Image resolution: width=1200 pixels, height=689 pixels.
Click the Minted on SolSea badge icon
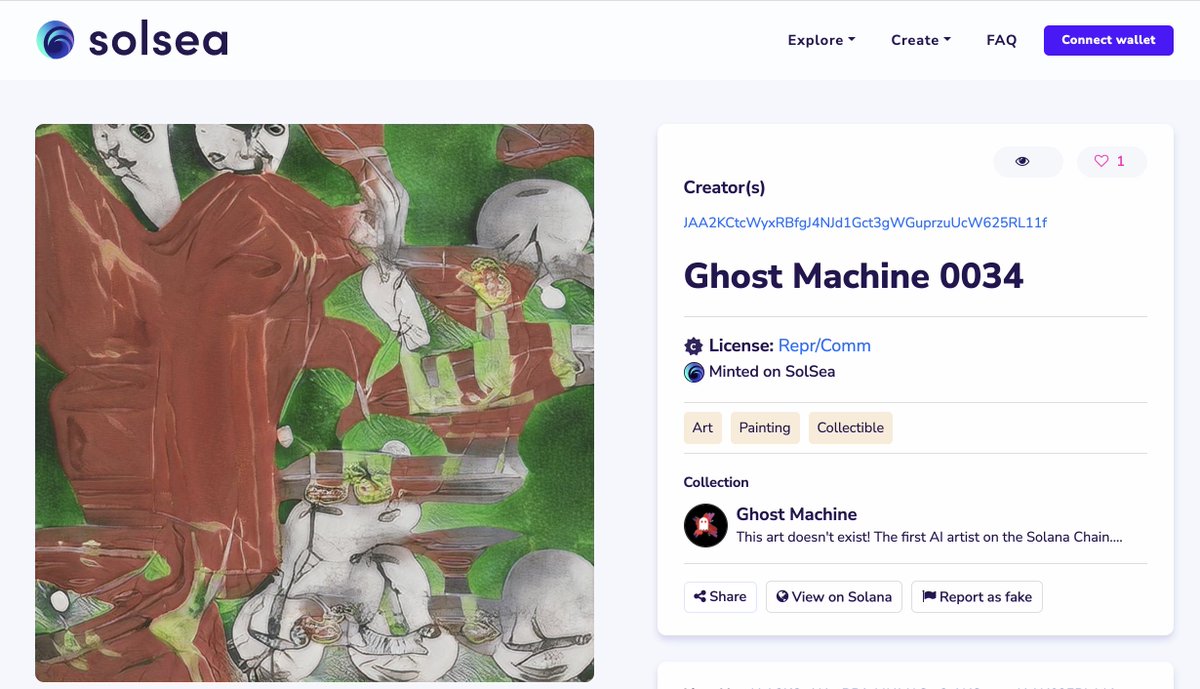click(x=693, y=372)
